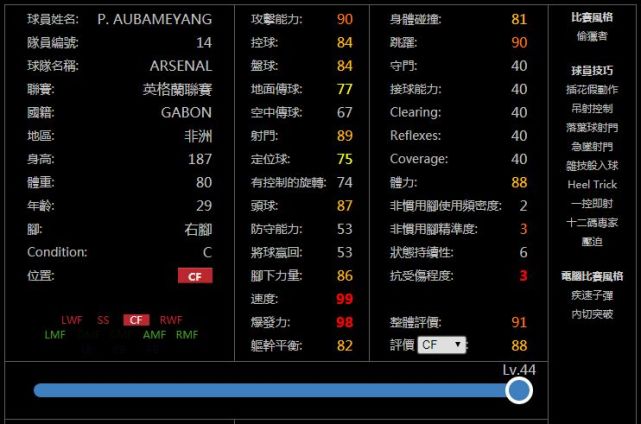Click skill 落葉球射門
The image size is (641, 424).
[x=592, y=128]
